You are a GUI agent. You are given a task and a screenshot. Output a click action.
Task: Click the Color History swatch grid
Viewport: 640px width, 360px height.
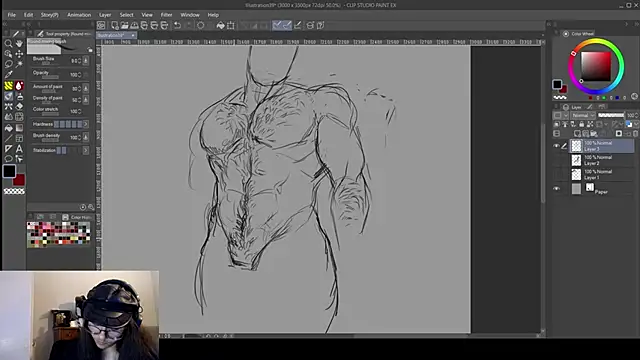coord(58,234)
